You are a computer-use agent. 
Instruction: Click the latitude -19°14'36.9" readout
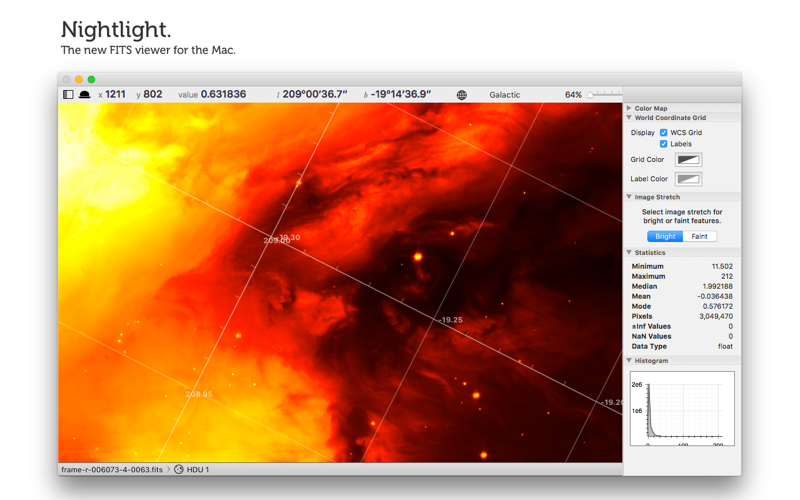click(401, 94)
